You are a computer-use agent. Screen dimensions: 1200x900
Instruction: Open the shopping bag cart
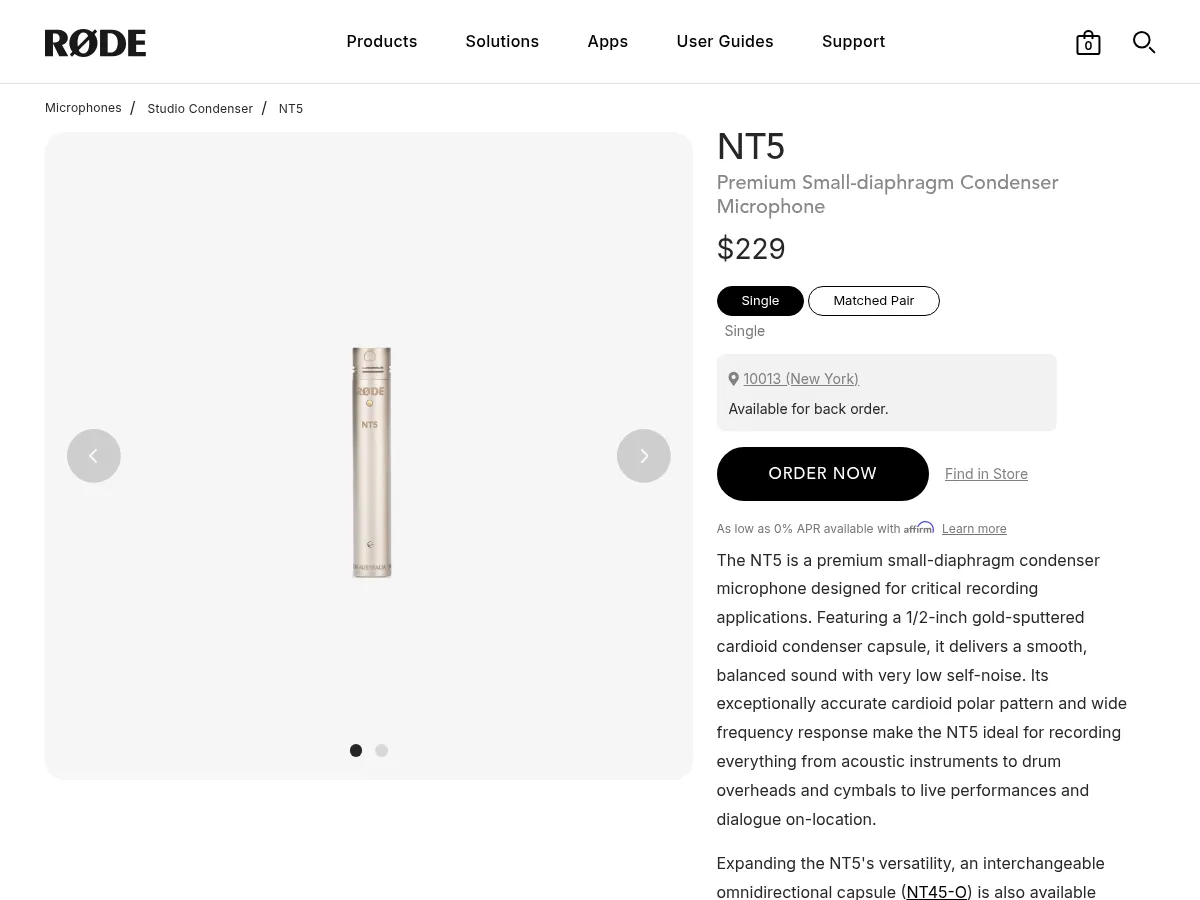click(x=1088, y=43)
